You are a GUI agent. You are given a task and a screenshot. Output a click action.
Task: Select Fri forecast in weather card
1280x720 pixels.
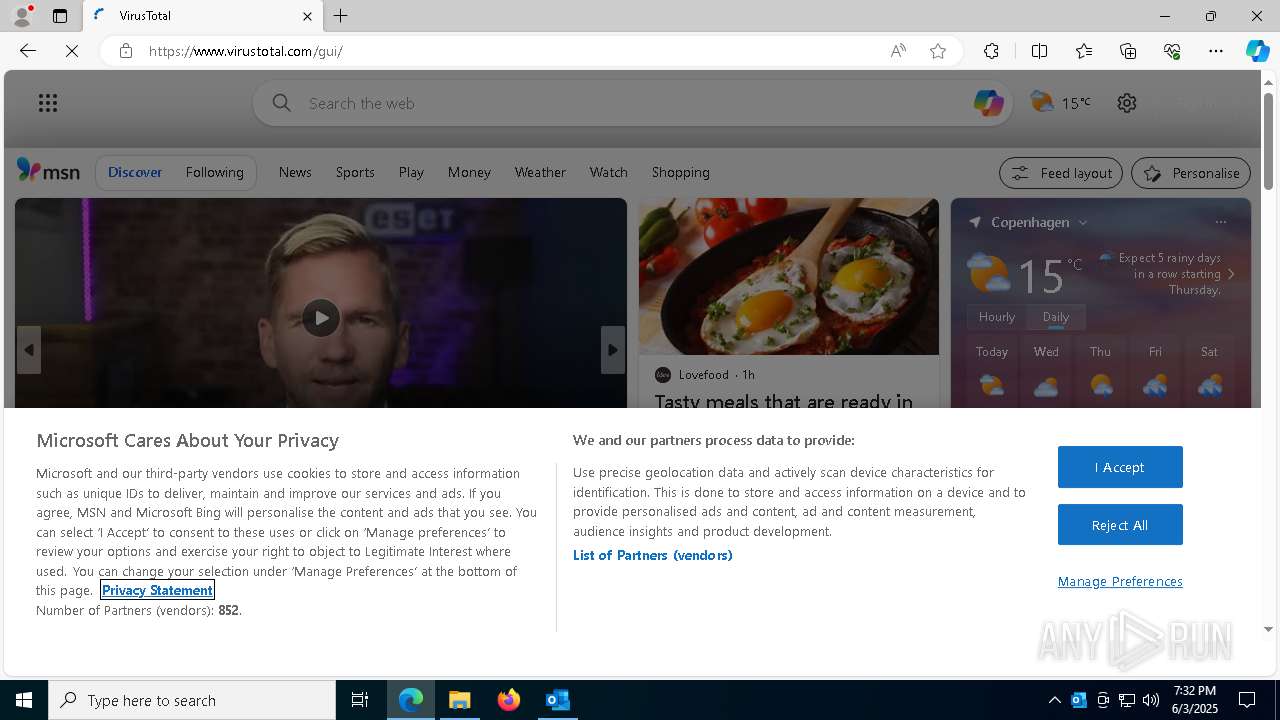1155,372
